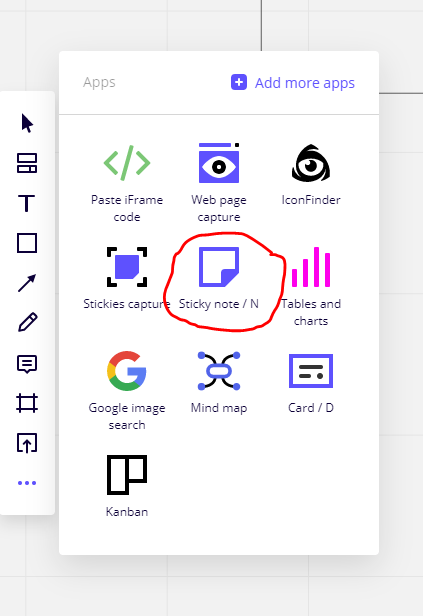This screenshot has width=423, height=616.
Task: Select the connection arrow tool
Action: (27, 283)
